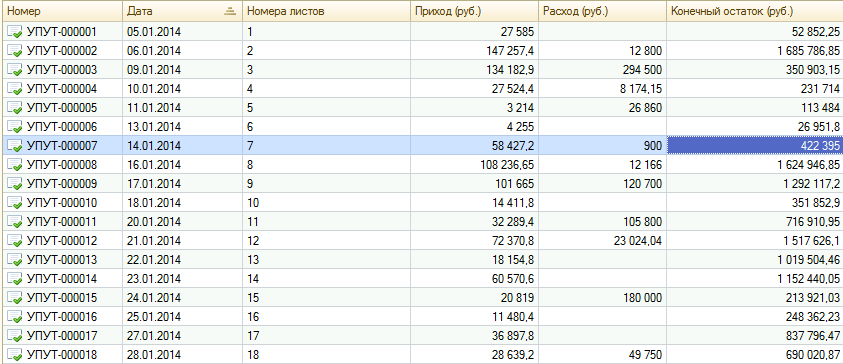Click the Расход (руб.) column header
The width and height of the screenshot is (843, 364).
(603, 11)
